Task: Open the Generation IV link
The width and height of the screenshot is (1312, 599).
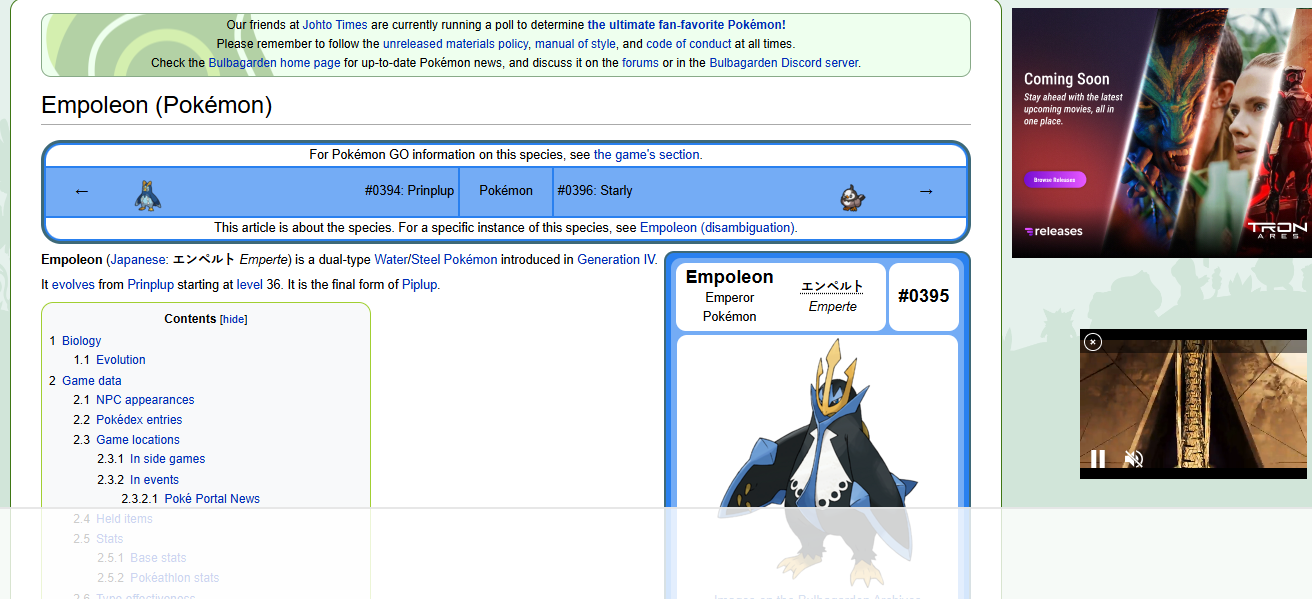Action: [615, 260]
